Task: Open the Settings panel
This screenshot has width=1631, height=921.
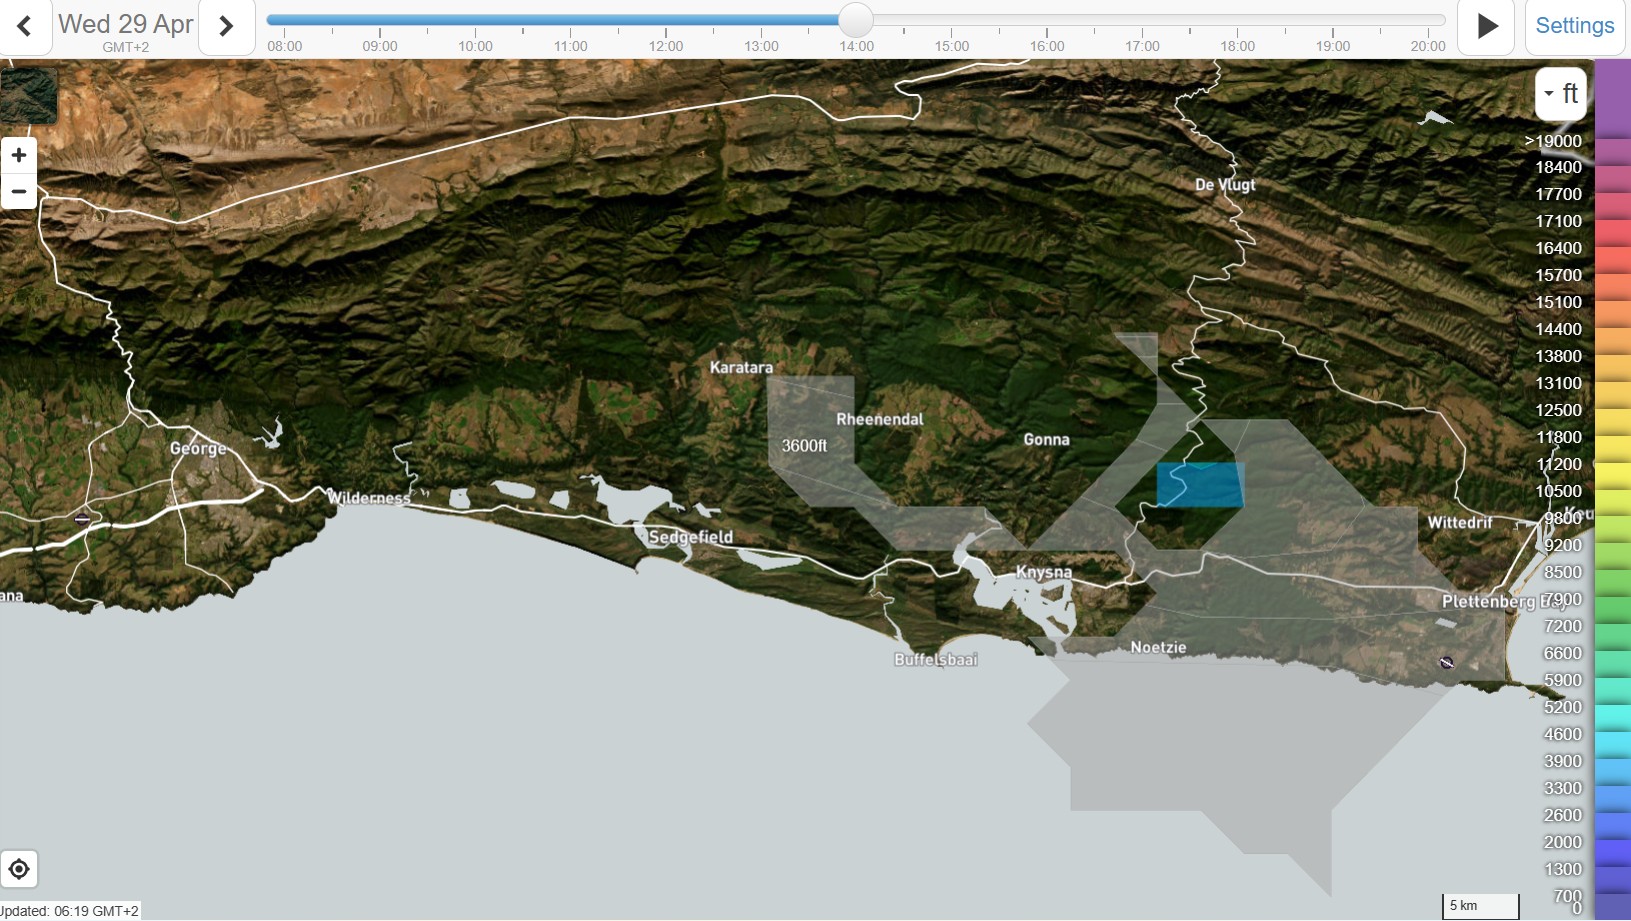Action: 1574,26
